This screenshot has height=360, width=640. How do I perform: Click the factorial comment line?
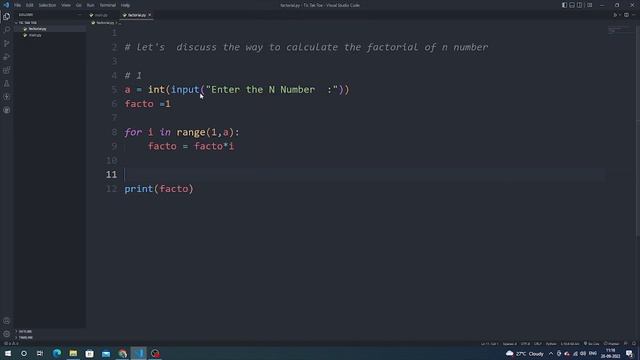306,47
